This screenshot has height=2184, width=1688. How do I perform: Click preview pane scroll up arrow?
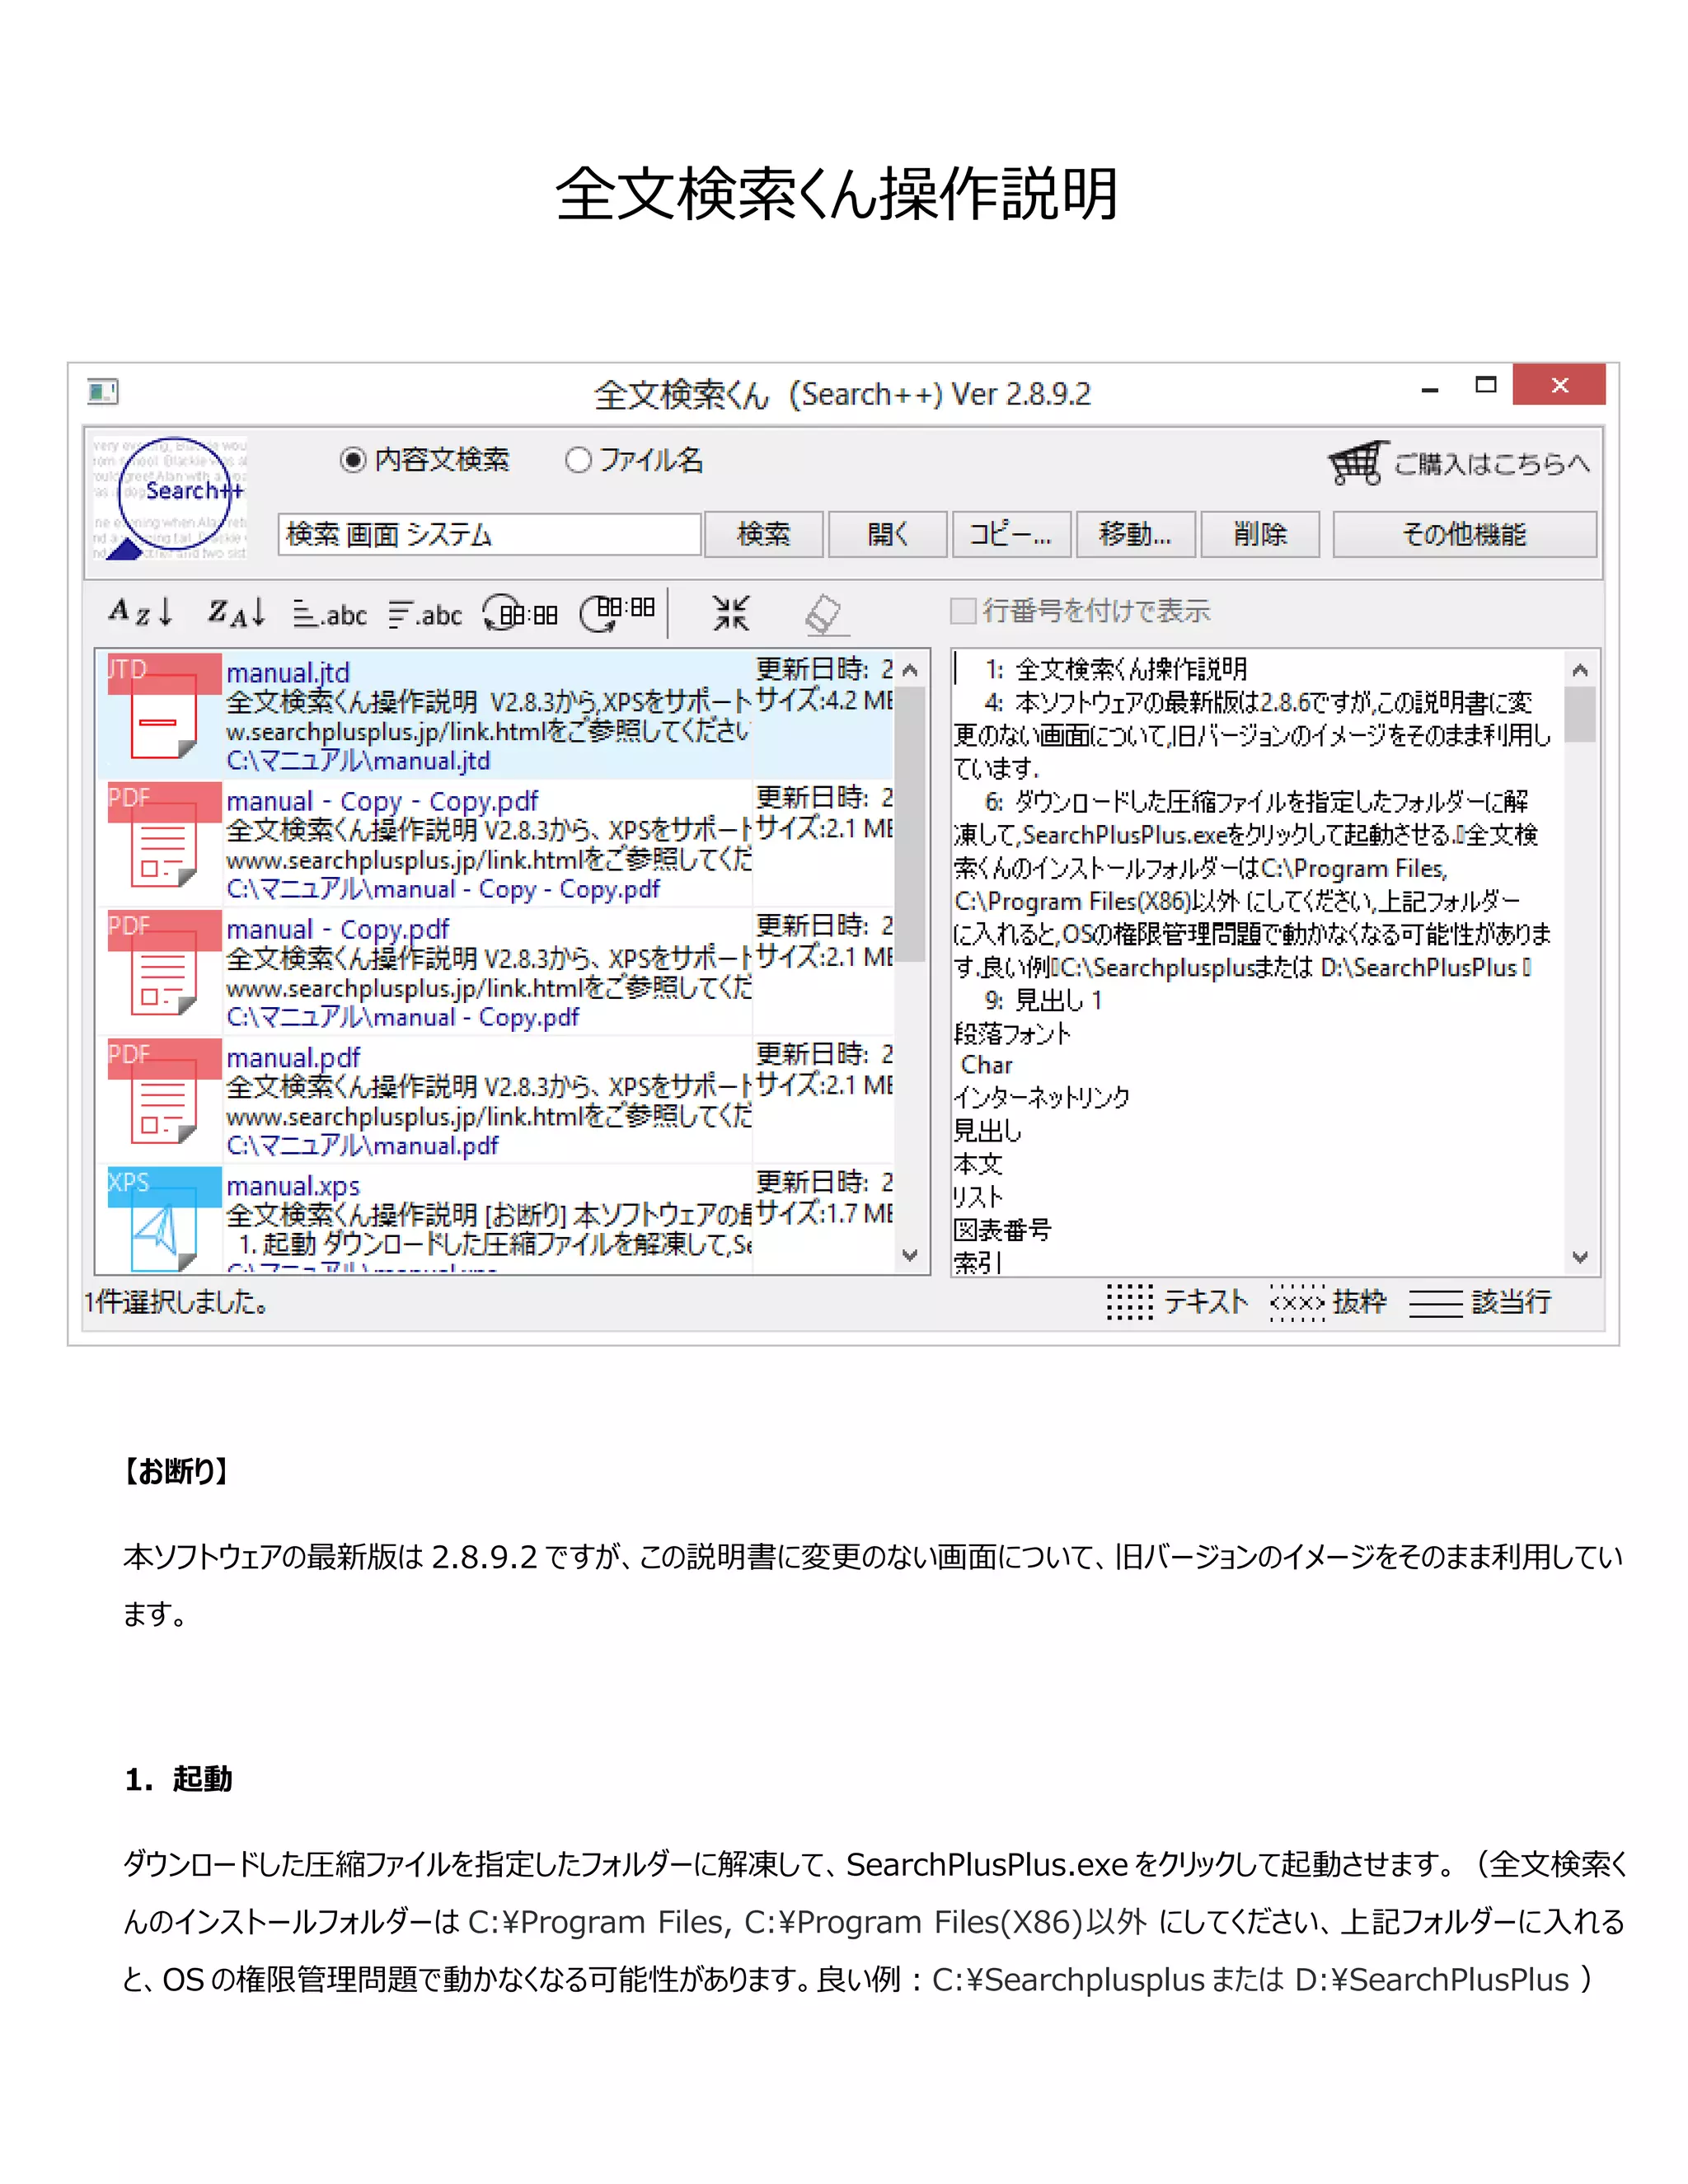click(1580, 670)
